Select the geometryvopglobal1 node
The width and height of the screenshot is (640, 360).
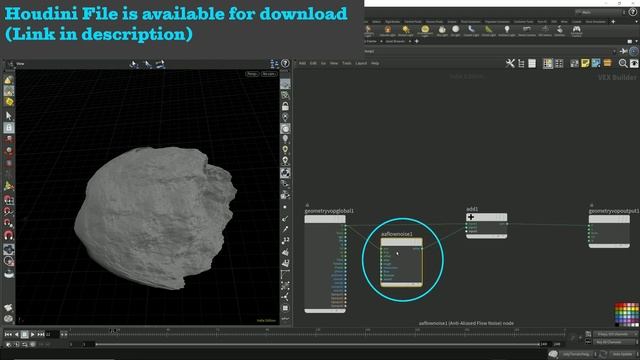click(325, 264)
